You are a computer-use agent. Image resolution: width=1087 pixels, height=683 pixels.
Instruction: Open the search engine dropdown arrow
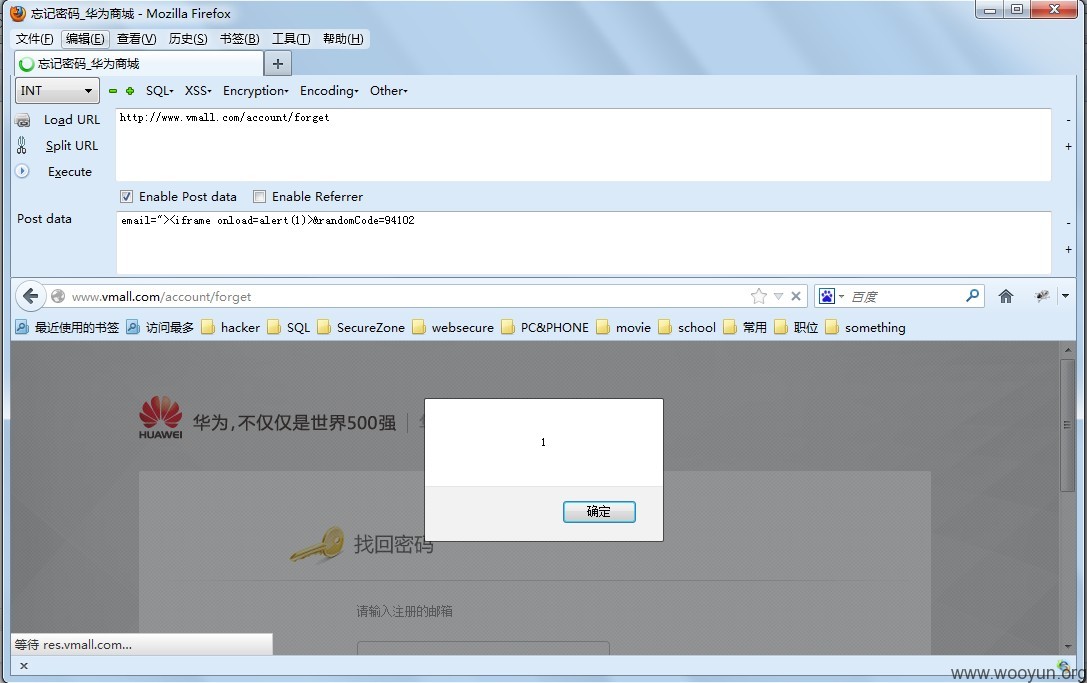841,297
